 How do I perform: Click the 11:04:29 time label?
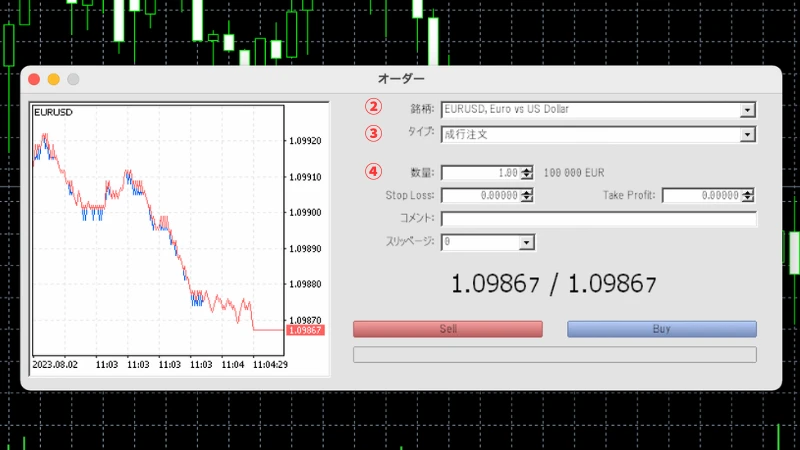[270, 365]
